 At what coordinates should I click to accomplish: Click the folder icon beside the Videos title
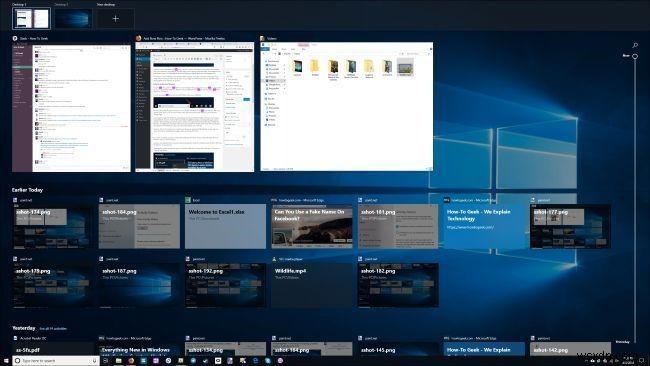tap(263, 38)
